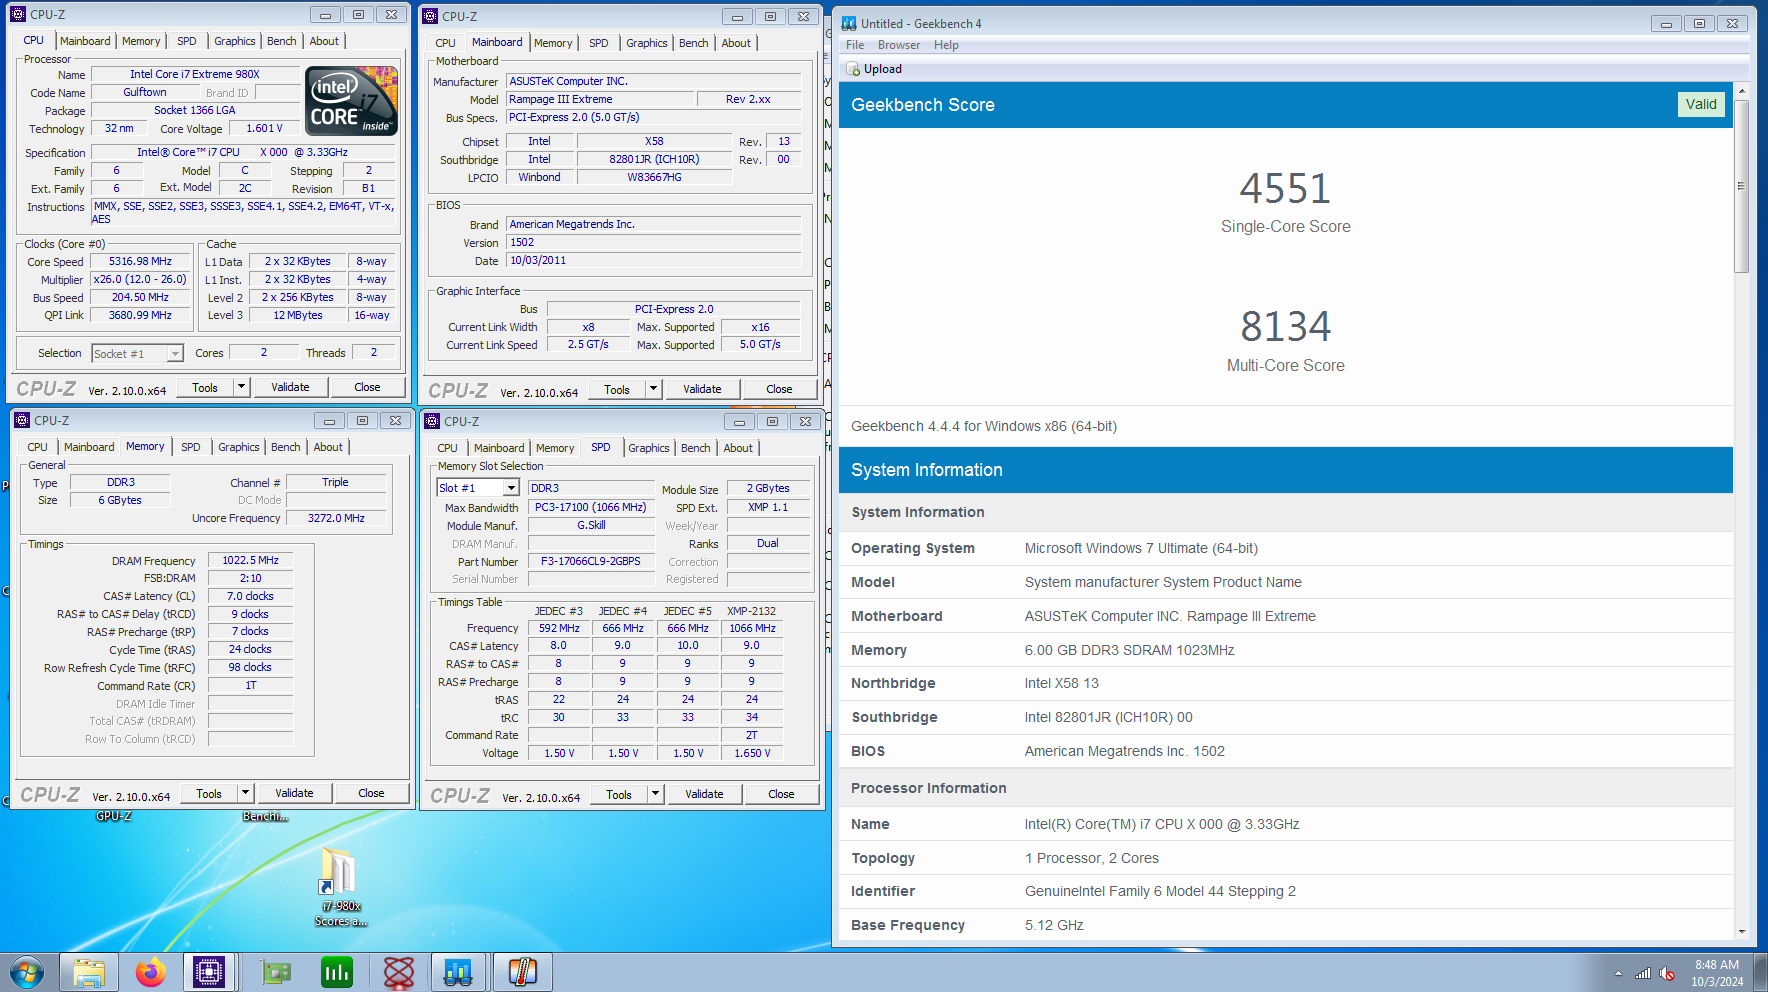Click Validate in the CPU window

pyautogui.click(x=290, y=387)
